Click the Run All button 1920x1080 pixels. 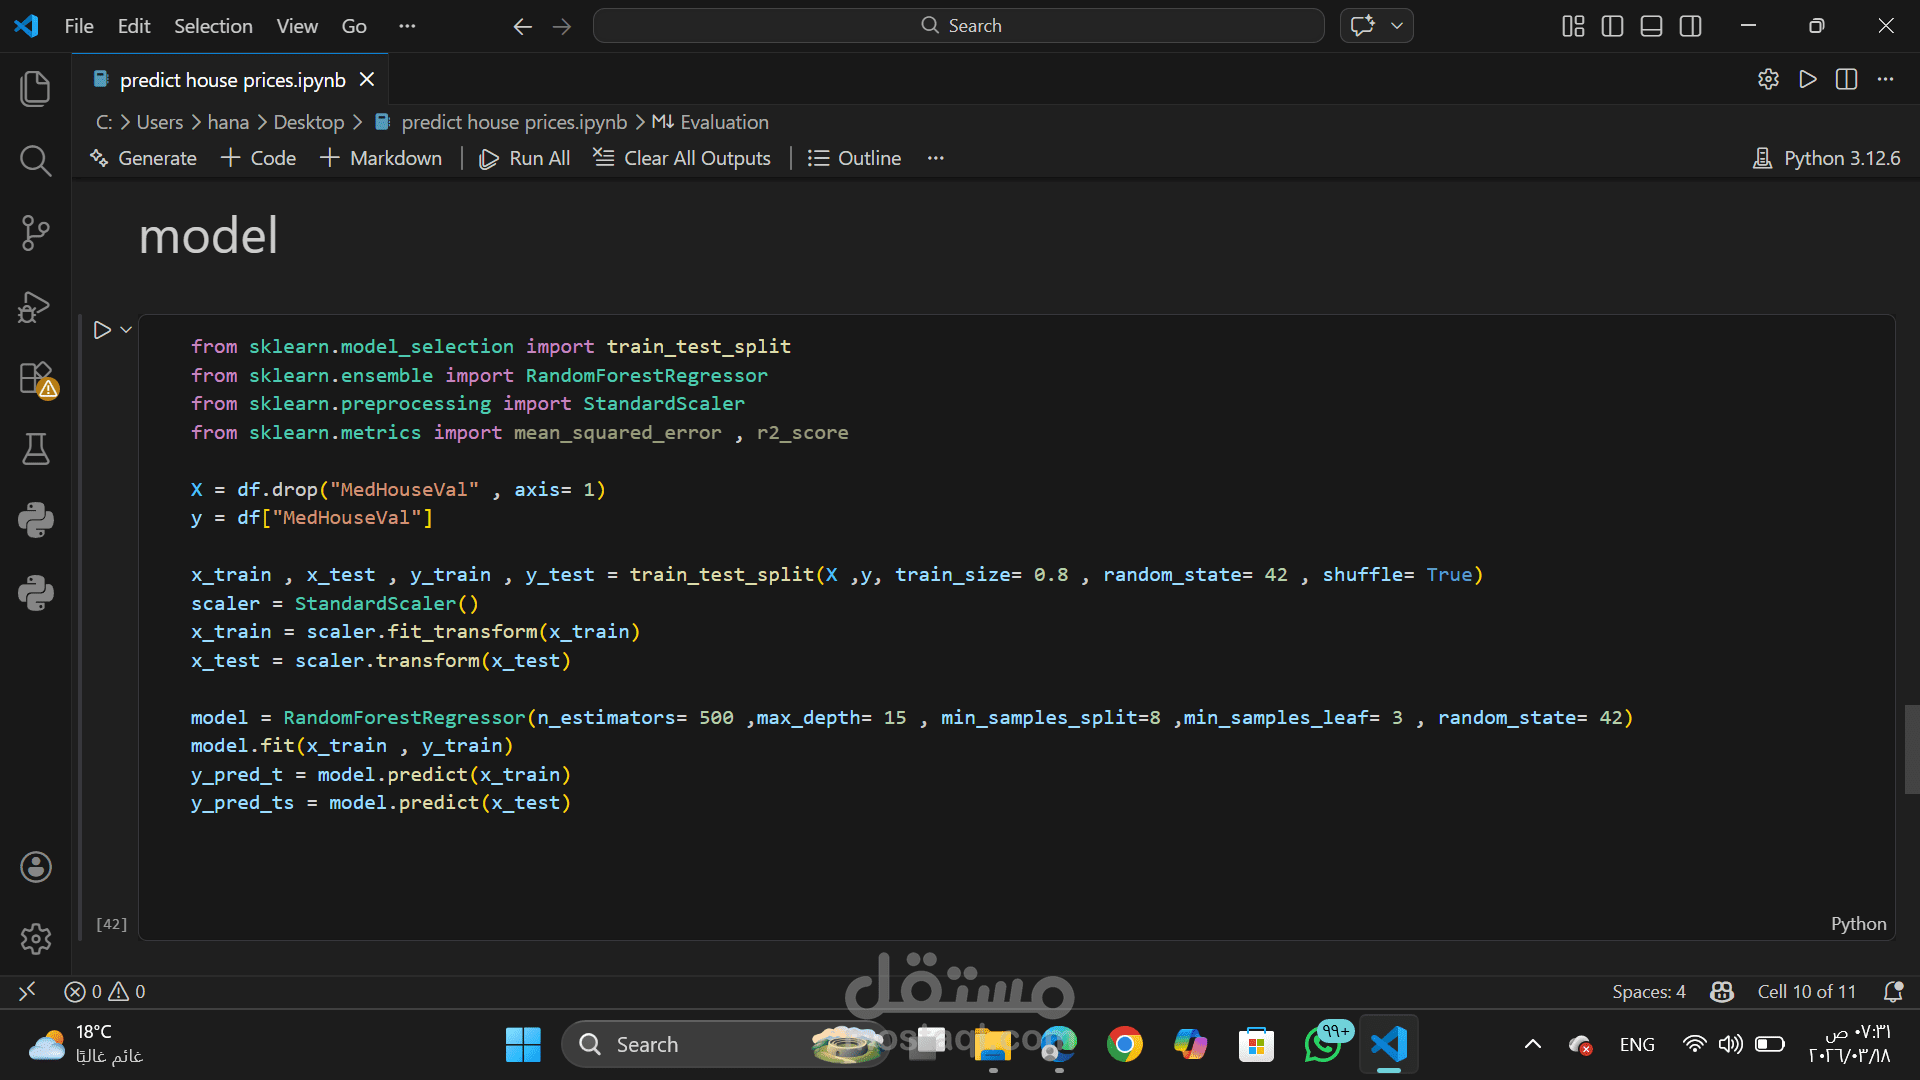click(x=525, y=158)
